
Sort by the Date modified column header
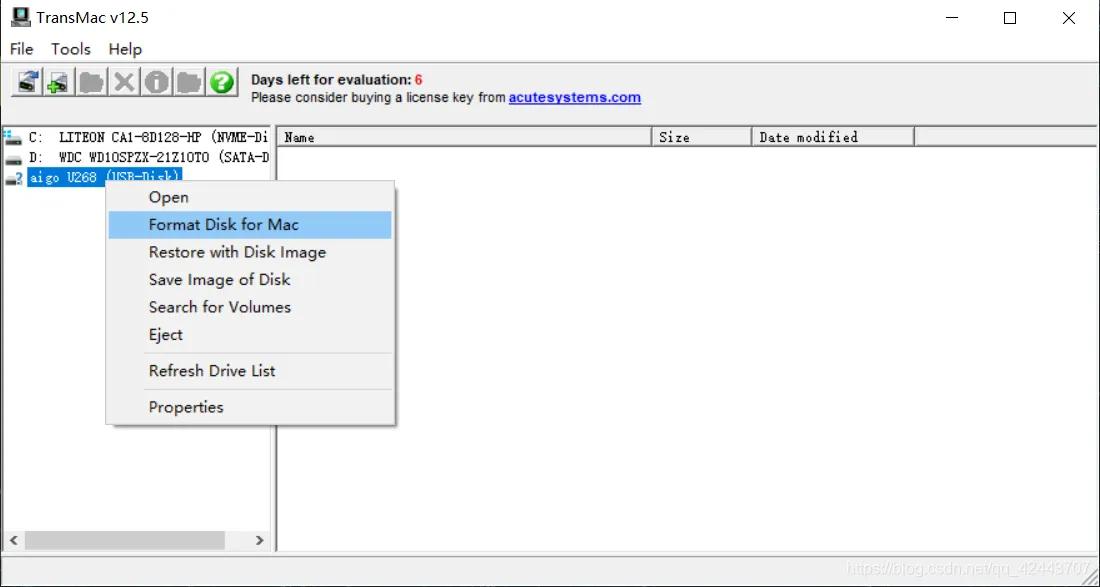(833, 137)
